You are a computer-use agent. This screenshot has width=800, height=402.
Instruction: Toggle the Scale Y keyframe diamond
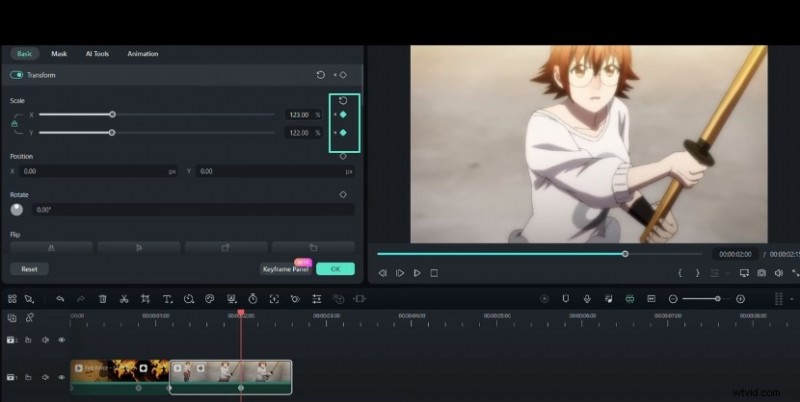click(343, 133)
